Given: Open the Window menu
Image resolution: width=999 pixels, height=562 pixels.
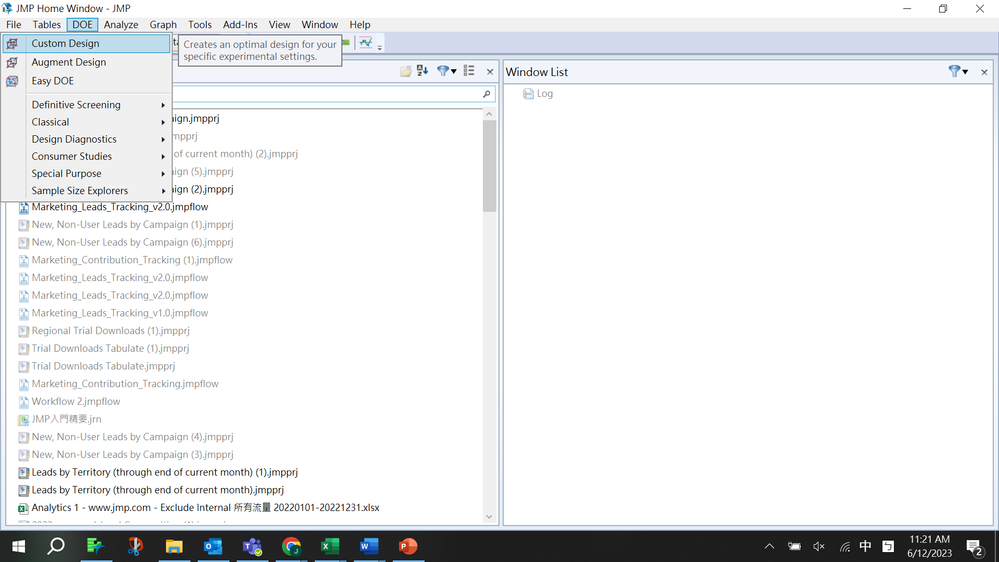Looking at the screenshot, I should (320, 25).
